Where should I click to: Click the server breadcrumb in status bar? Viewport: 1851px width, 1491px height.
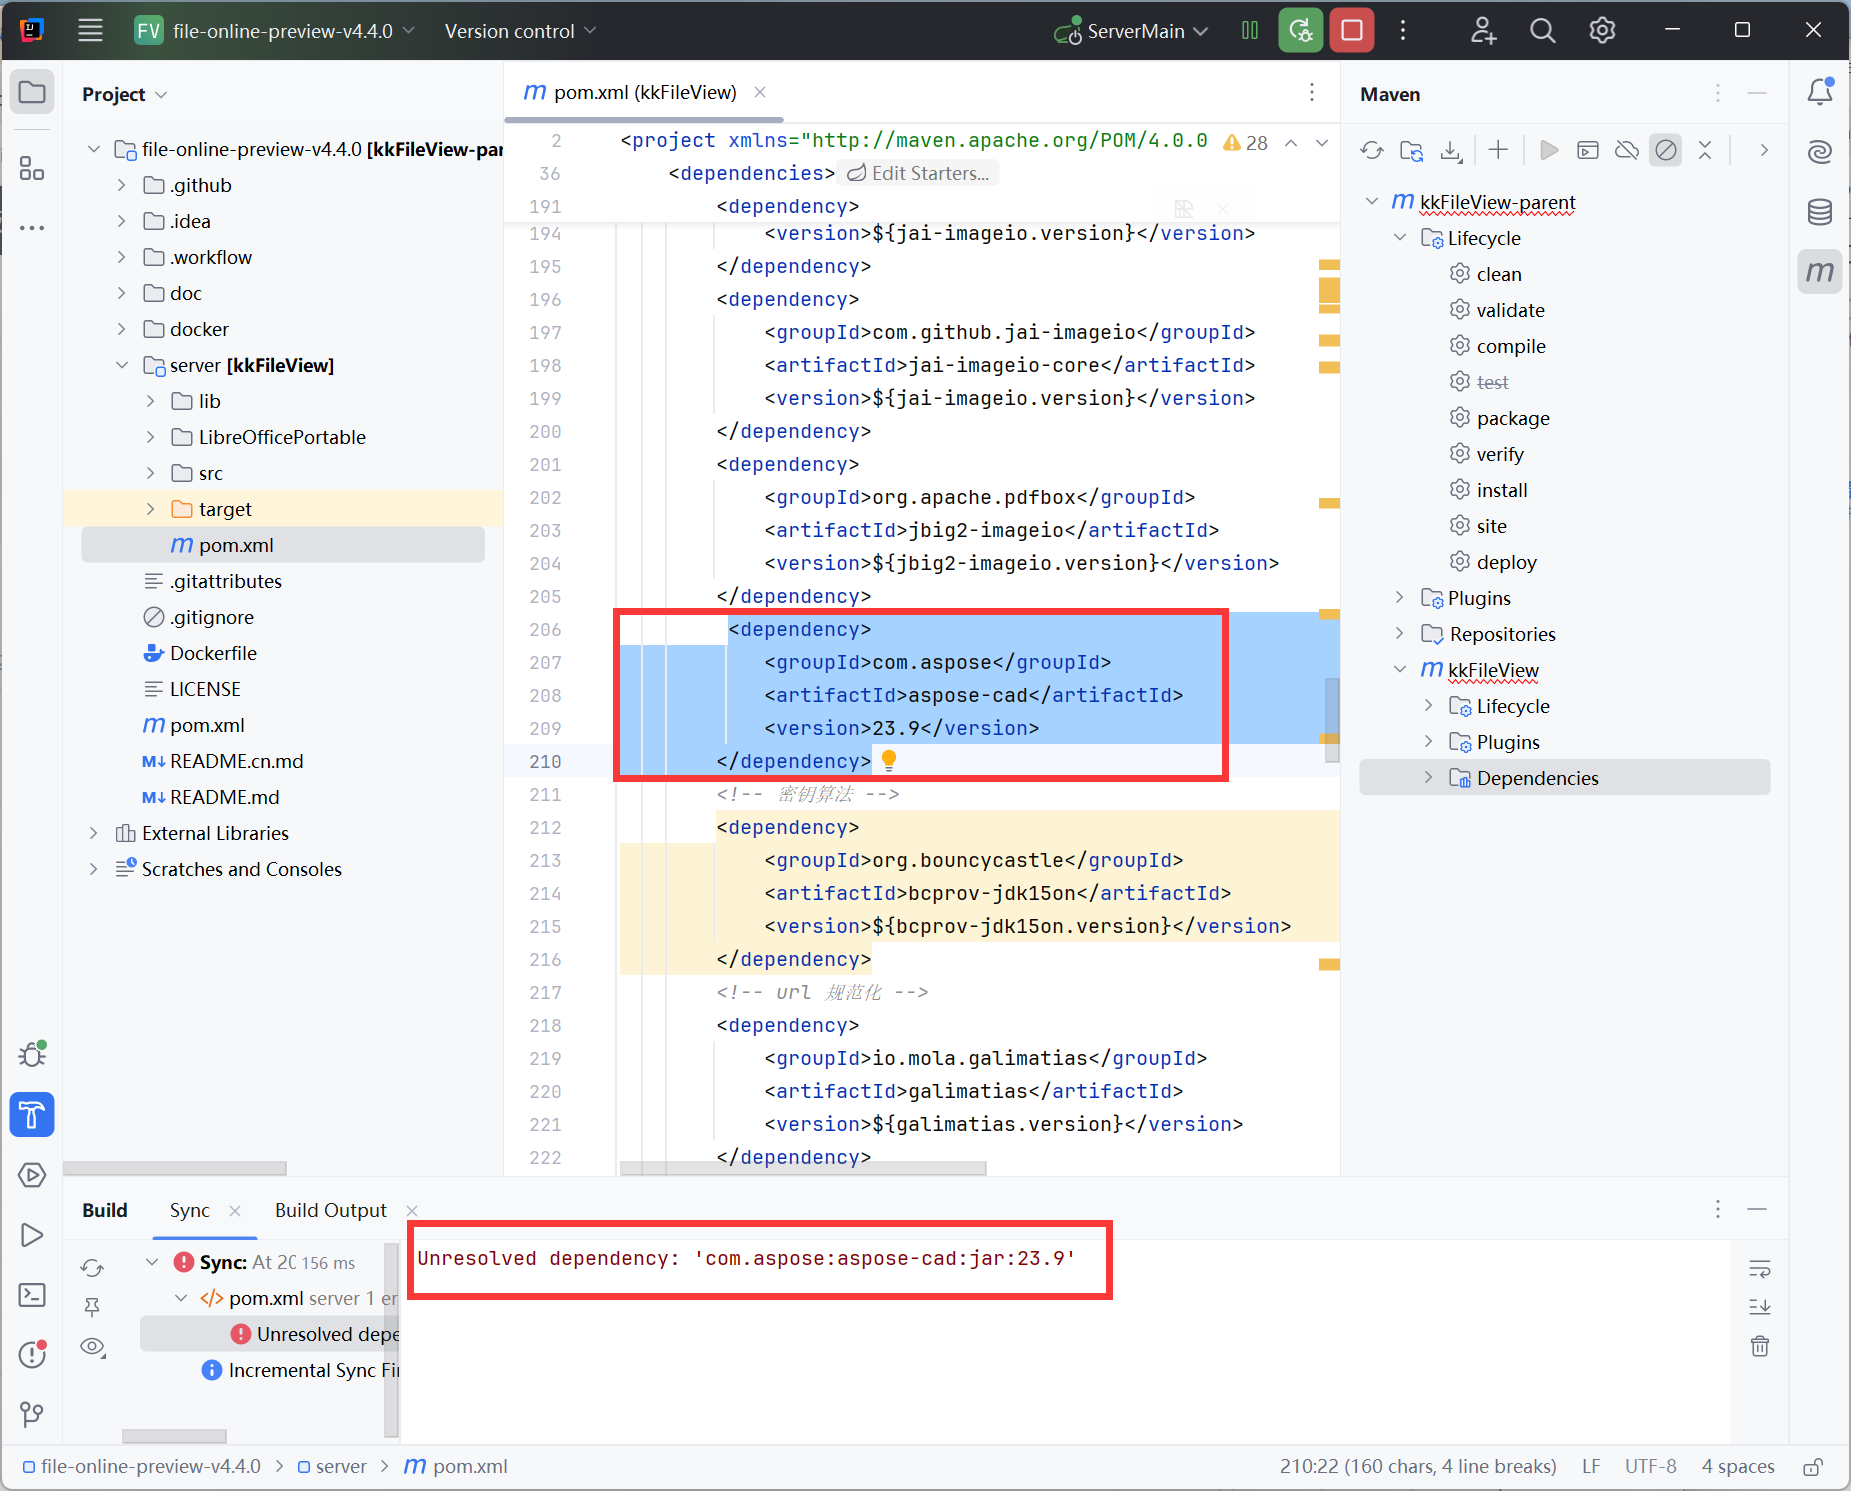click(332, 1467)
